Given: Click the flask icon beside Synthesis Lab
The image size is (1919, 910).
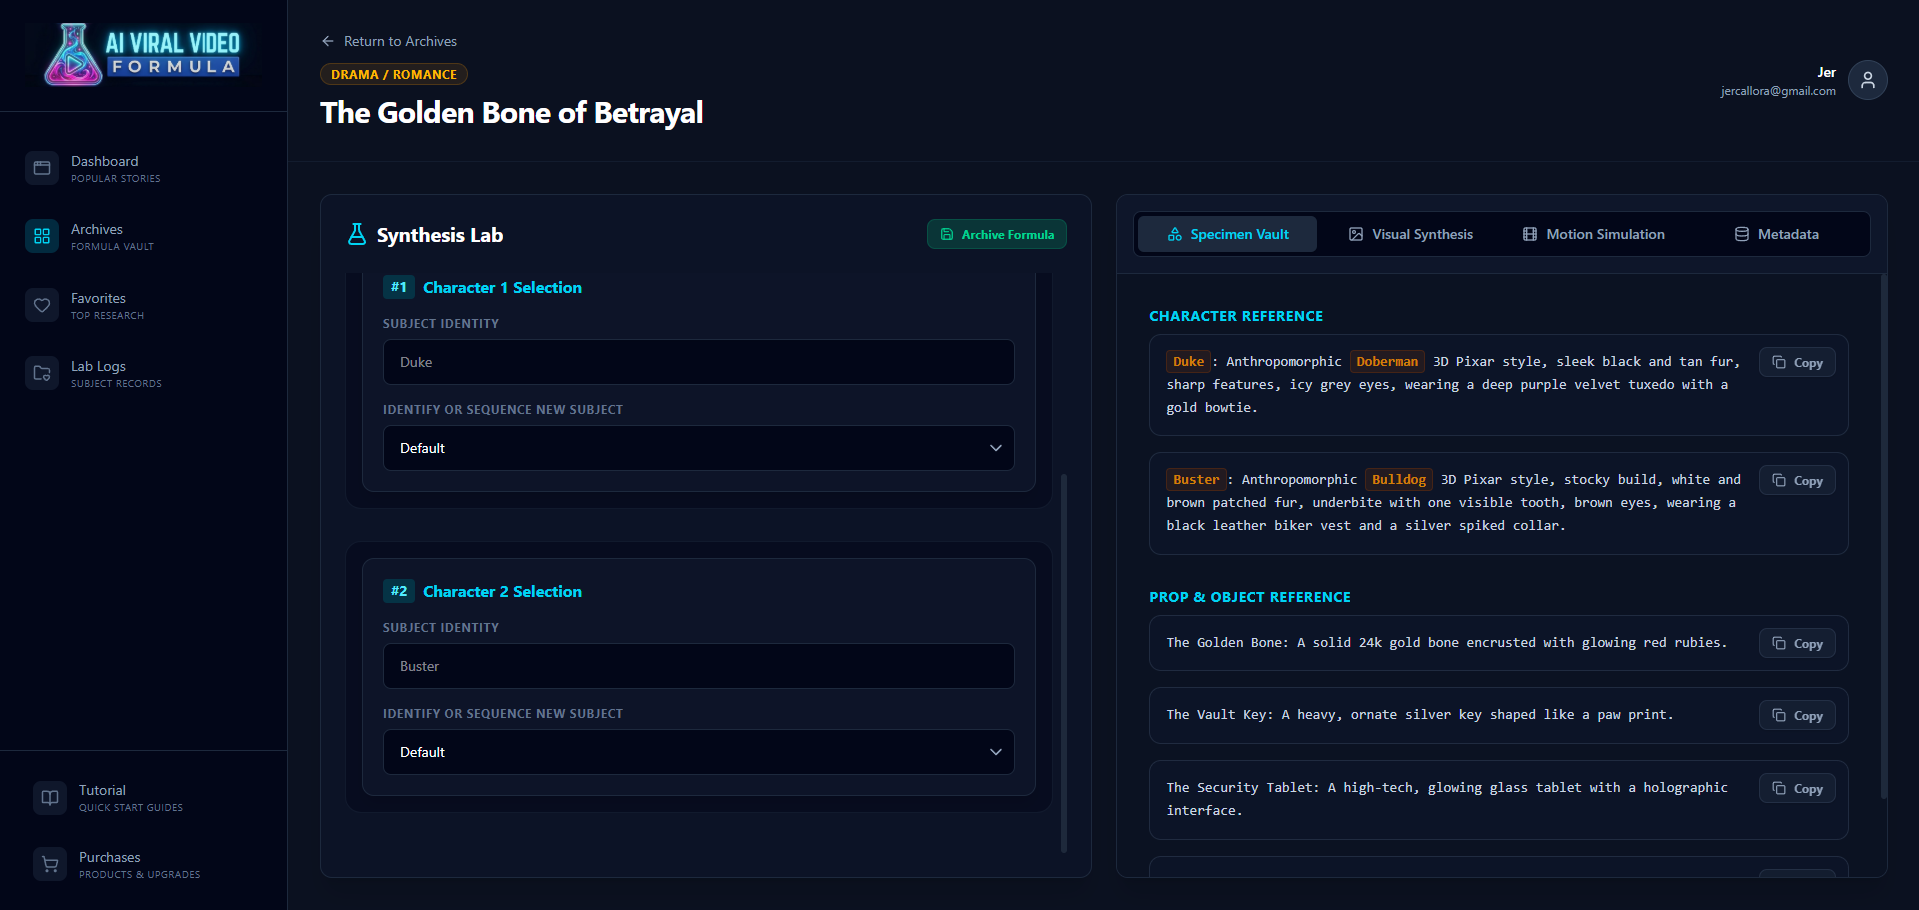Looking at the screenshot, I should click(x=357, y=234).
